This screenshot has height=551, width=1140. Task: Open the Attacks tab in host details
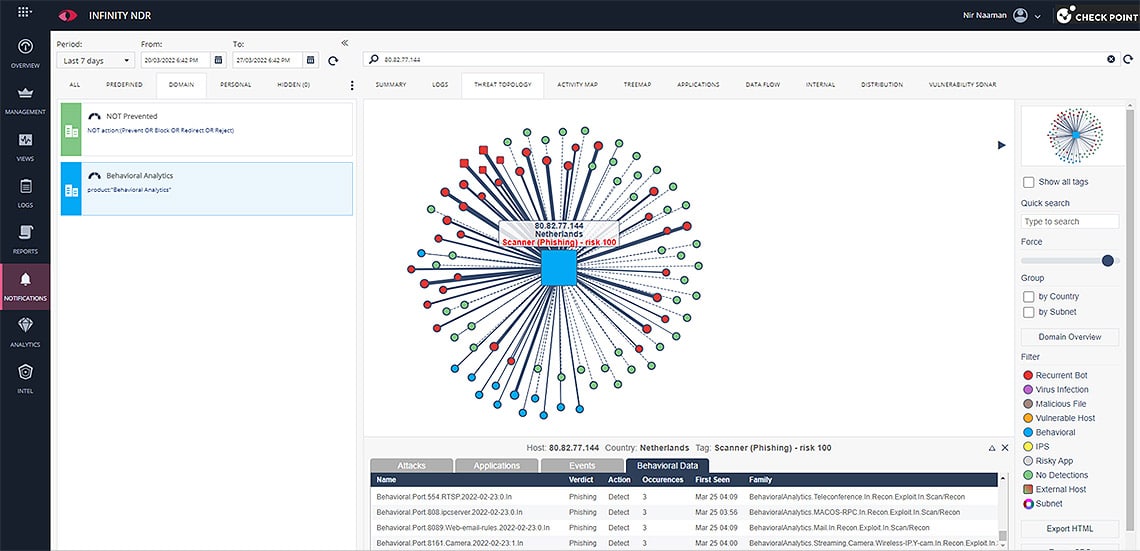(x=412, y=466)
